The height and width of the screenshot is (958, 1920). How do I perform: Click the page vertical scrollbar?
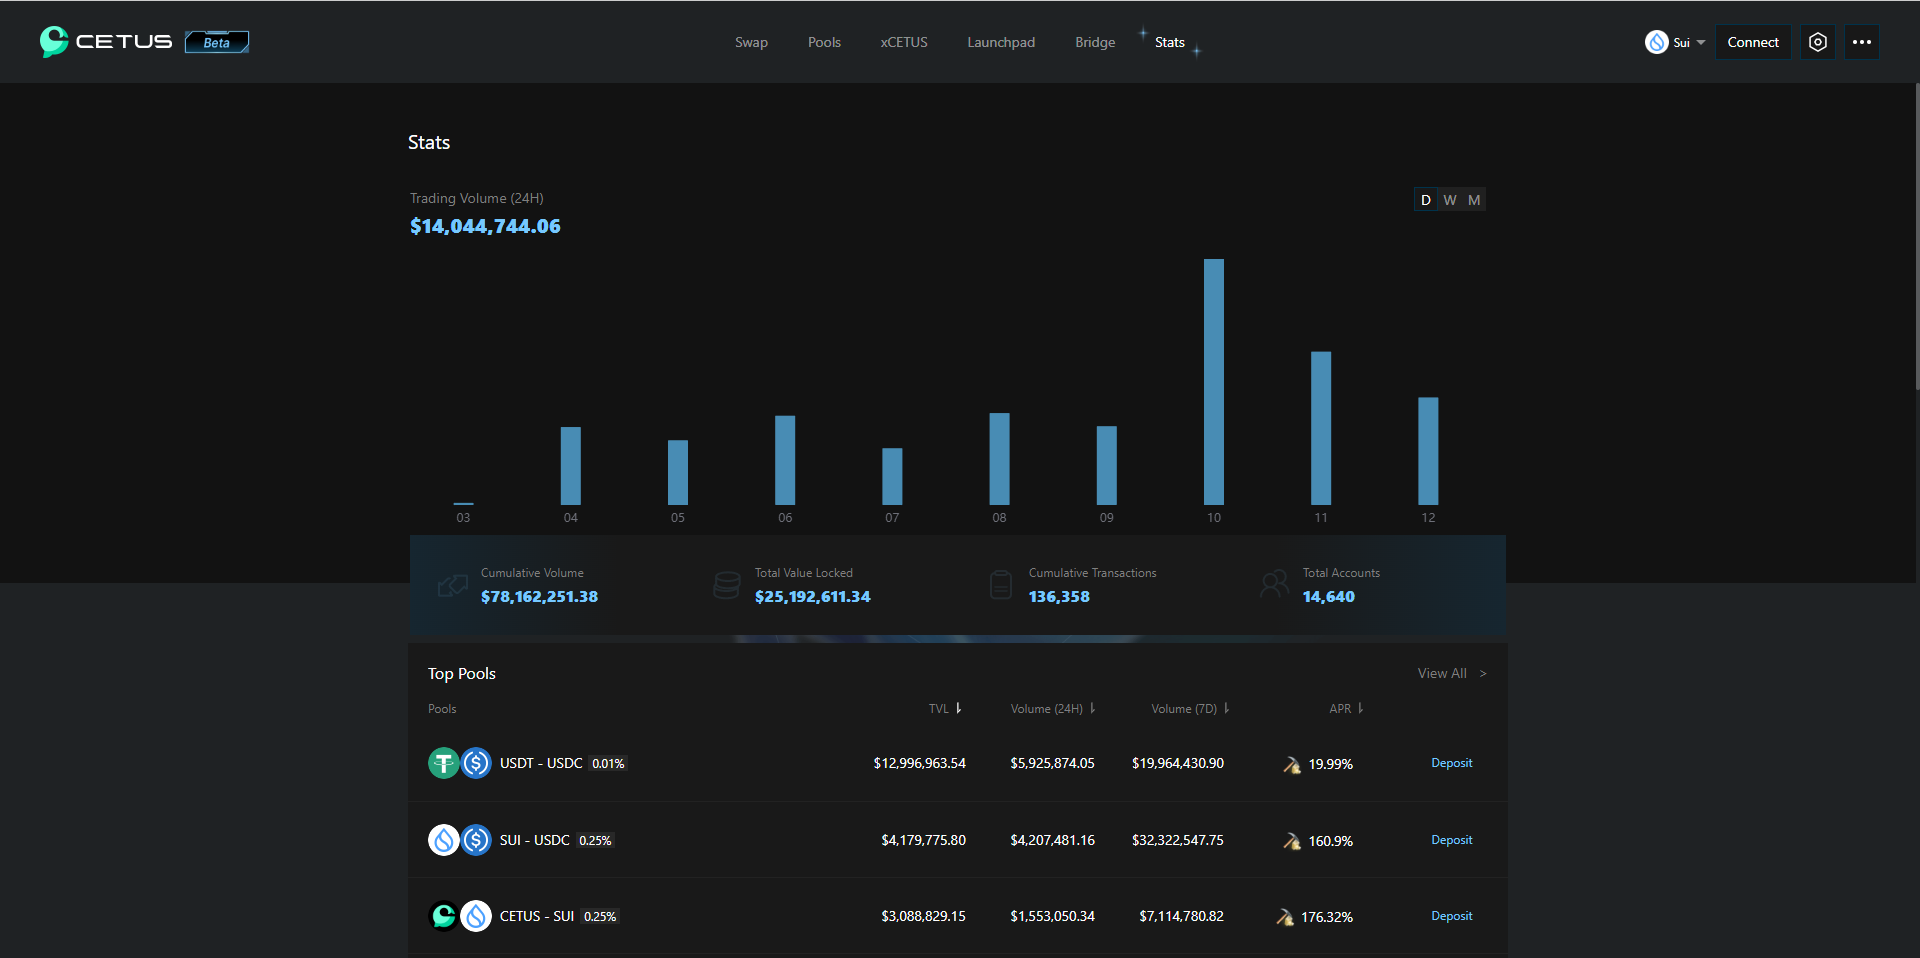click(x=1916, y=236)
